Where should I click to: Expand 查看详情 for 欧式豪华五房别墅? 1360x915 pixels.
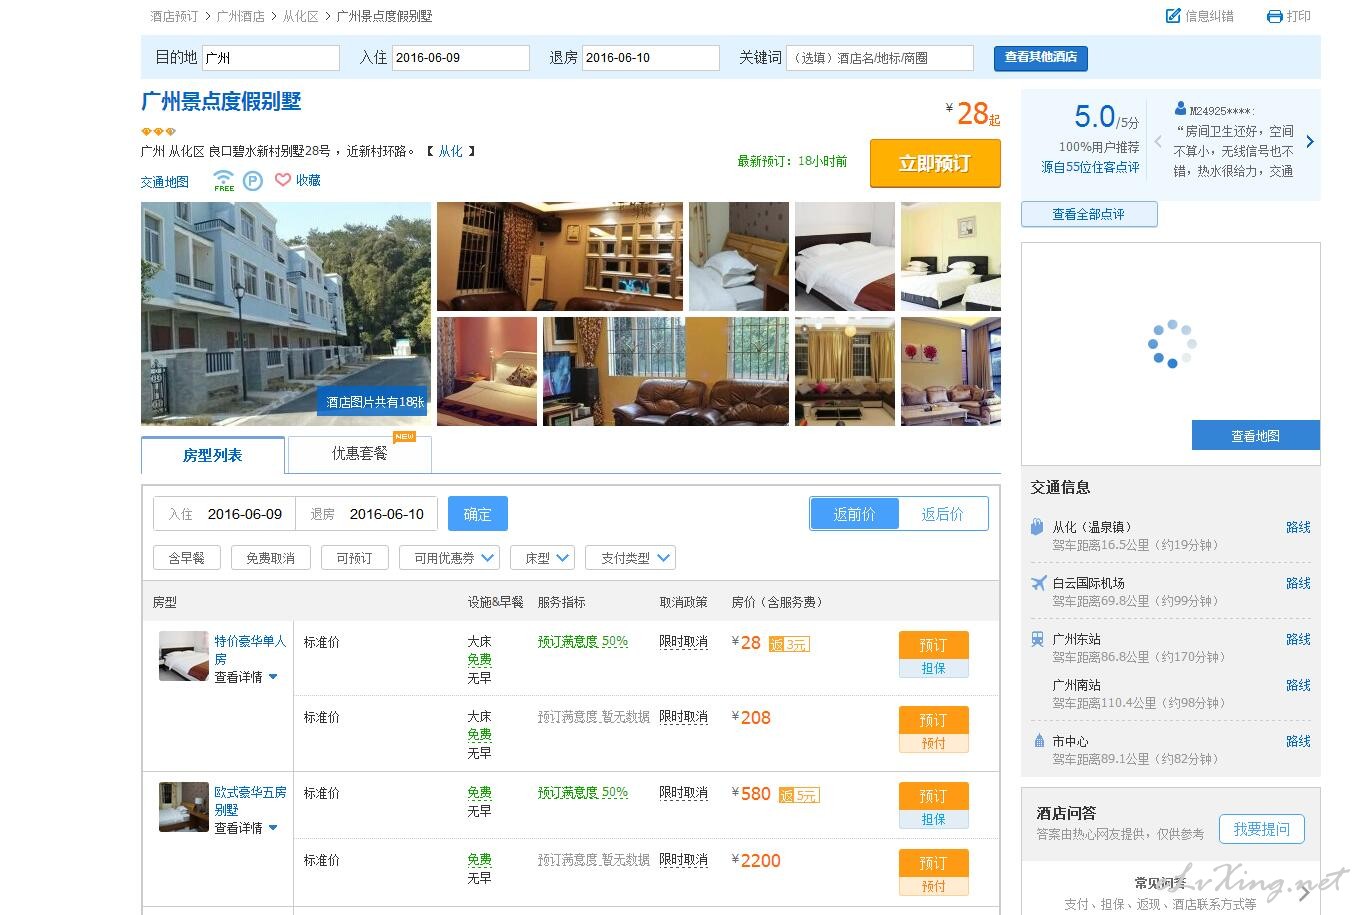(246, 828)
